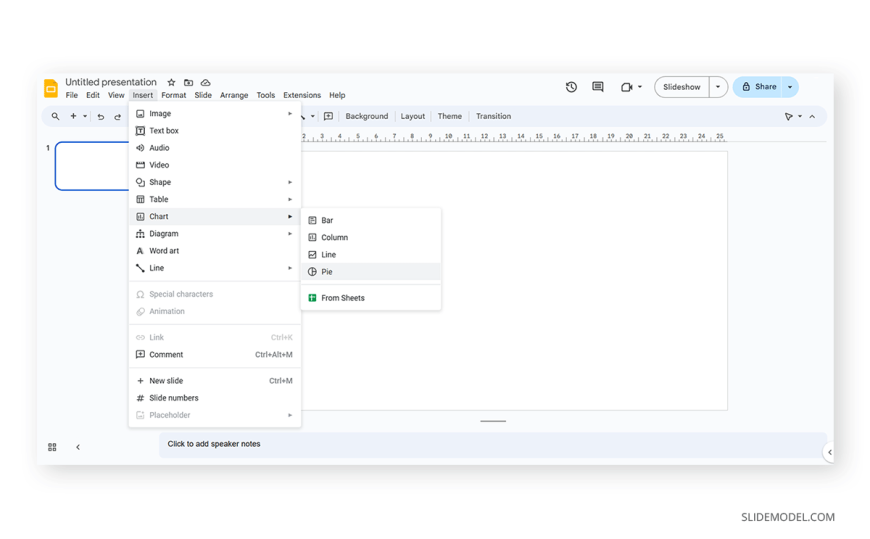Click the search menus magnifier icon
870x539 pixels.
[55, 117]
